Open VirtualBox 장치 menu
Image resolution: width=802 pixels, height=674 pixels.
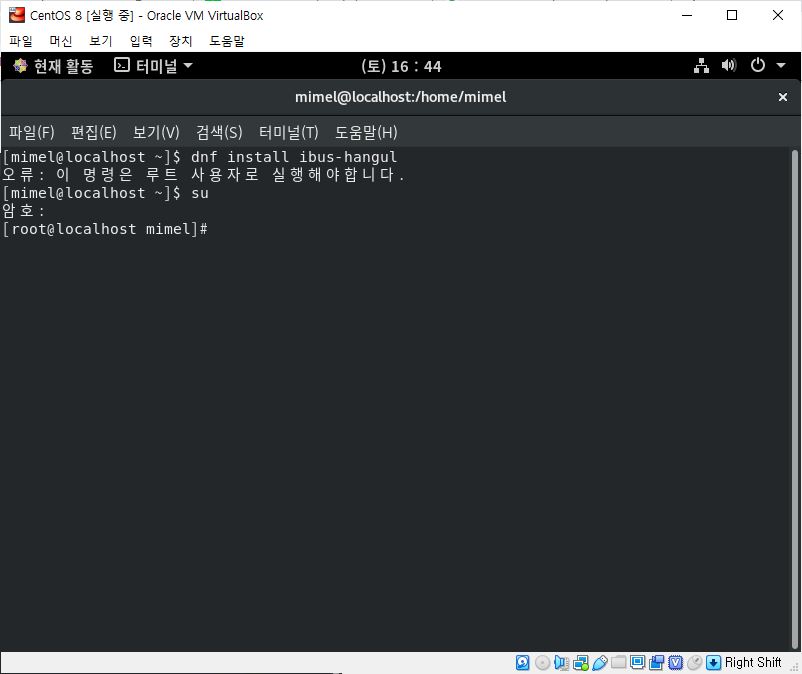(x=181, y=41)
